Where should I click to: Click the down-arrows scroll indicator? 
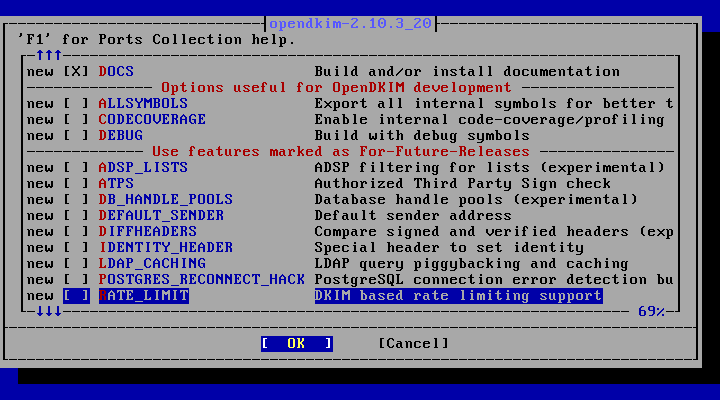(49, 312)
